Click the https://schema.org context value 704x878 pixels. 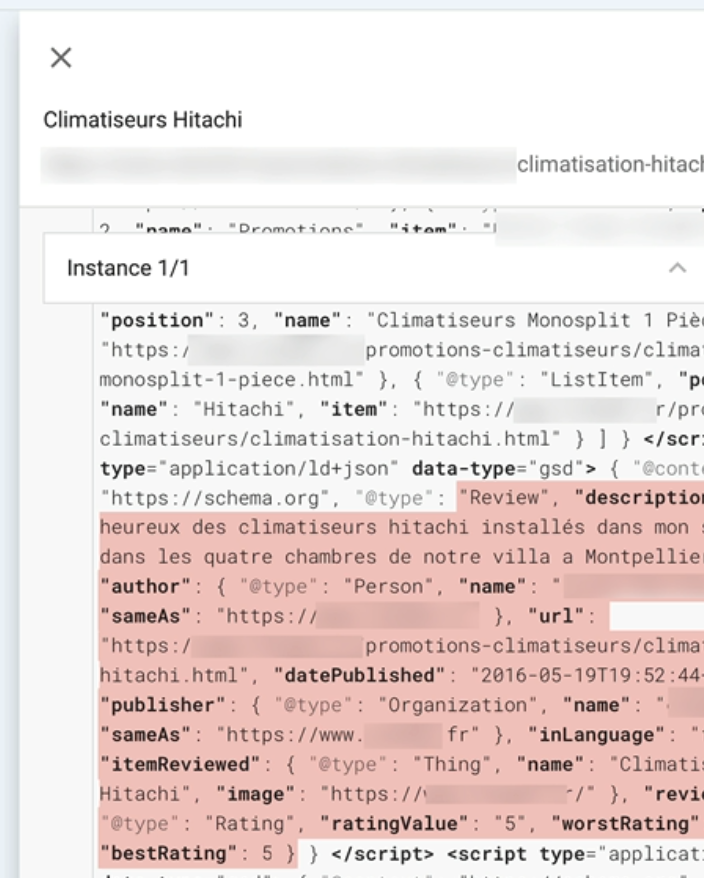[x=215, y=498]
